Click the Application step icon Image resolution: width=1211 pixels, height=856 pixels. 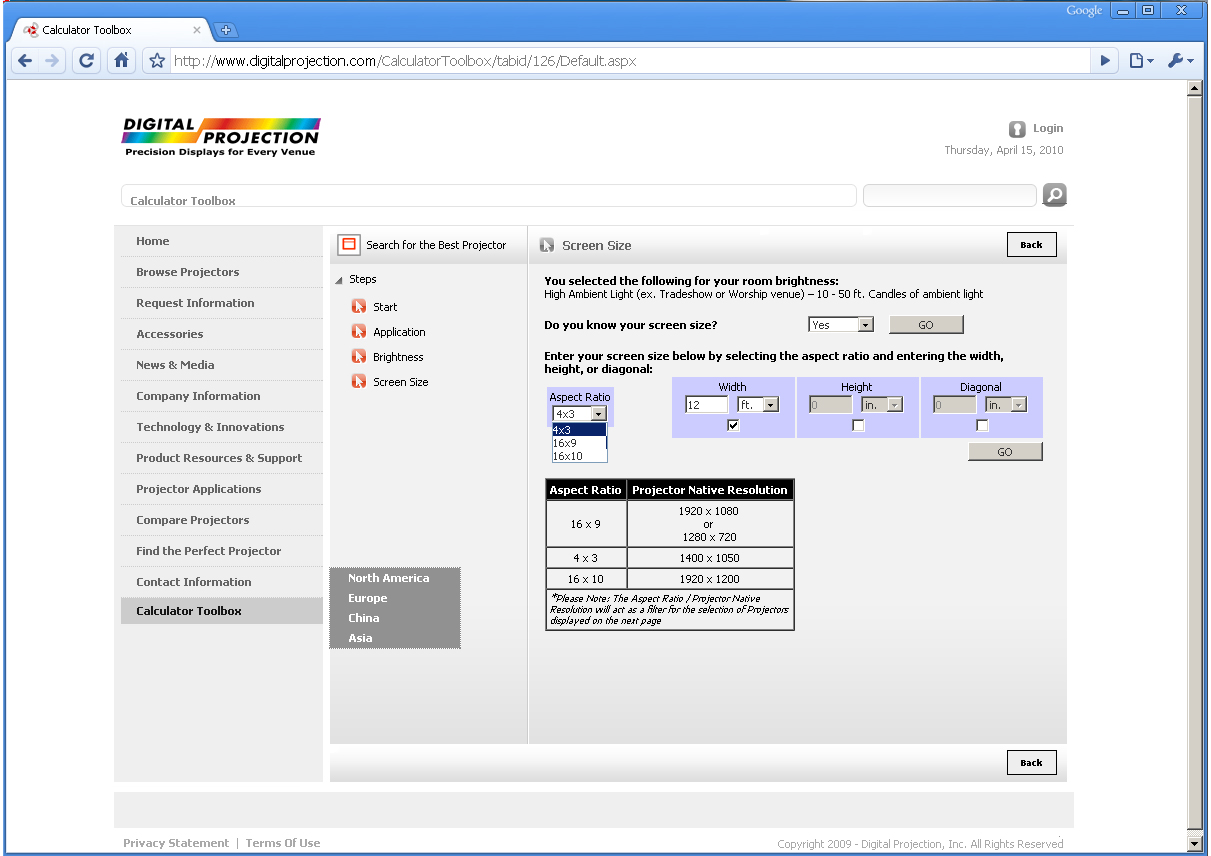[358, 331]
